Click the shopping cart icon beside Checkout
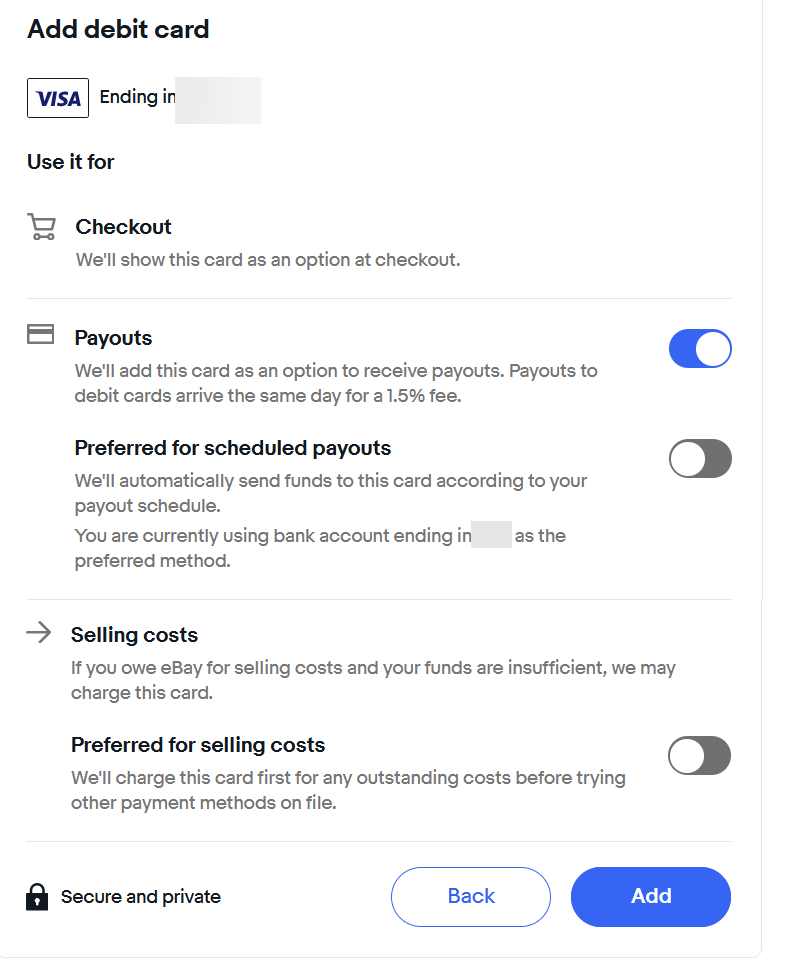The image size is (787, 974). (40, 226)
